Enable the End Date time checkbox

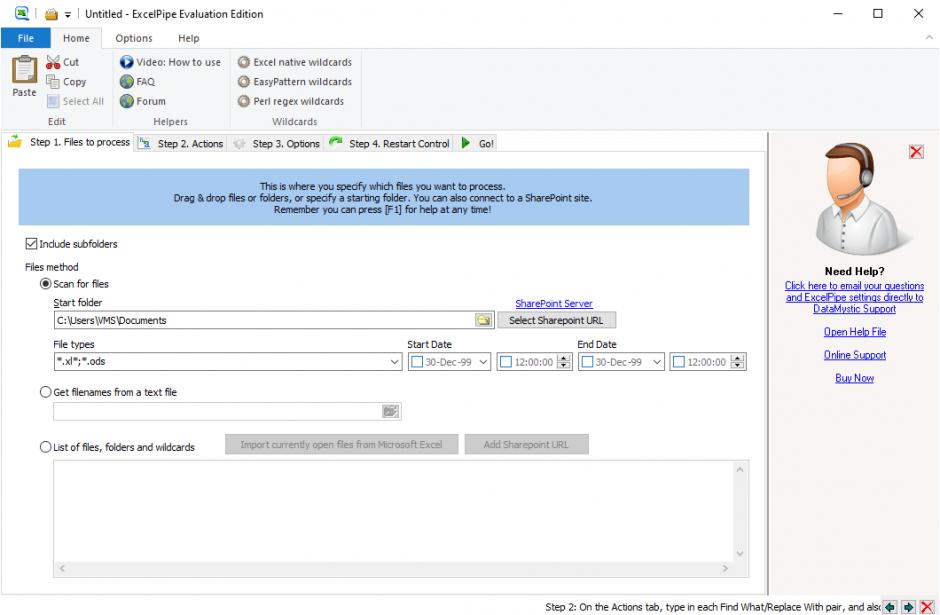pyautogui.click(x=679, y=362)
